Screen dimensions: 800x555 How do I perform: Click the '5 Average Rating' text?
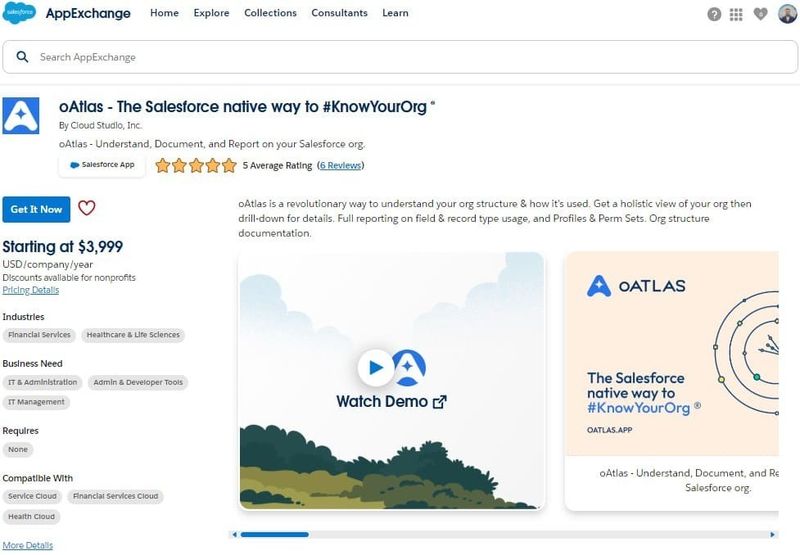coord(277,165)
